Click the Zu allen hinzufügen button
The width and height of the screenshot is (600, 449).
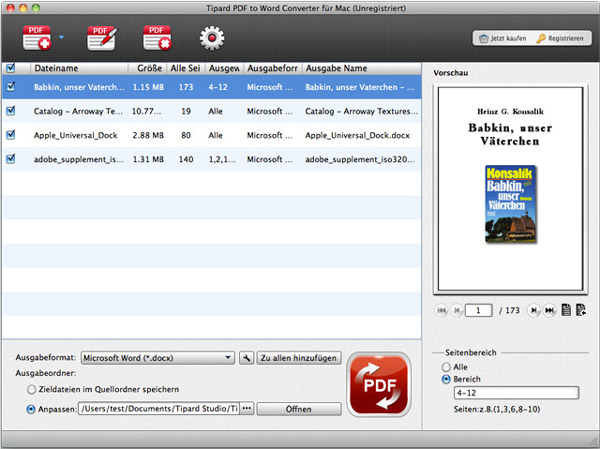pyautogui.click(x=299, y=358)
